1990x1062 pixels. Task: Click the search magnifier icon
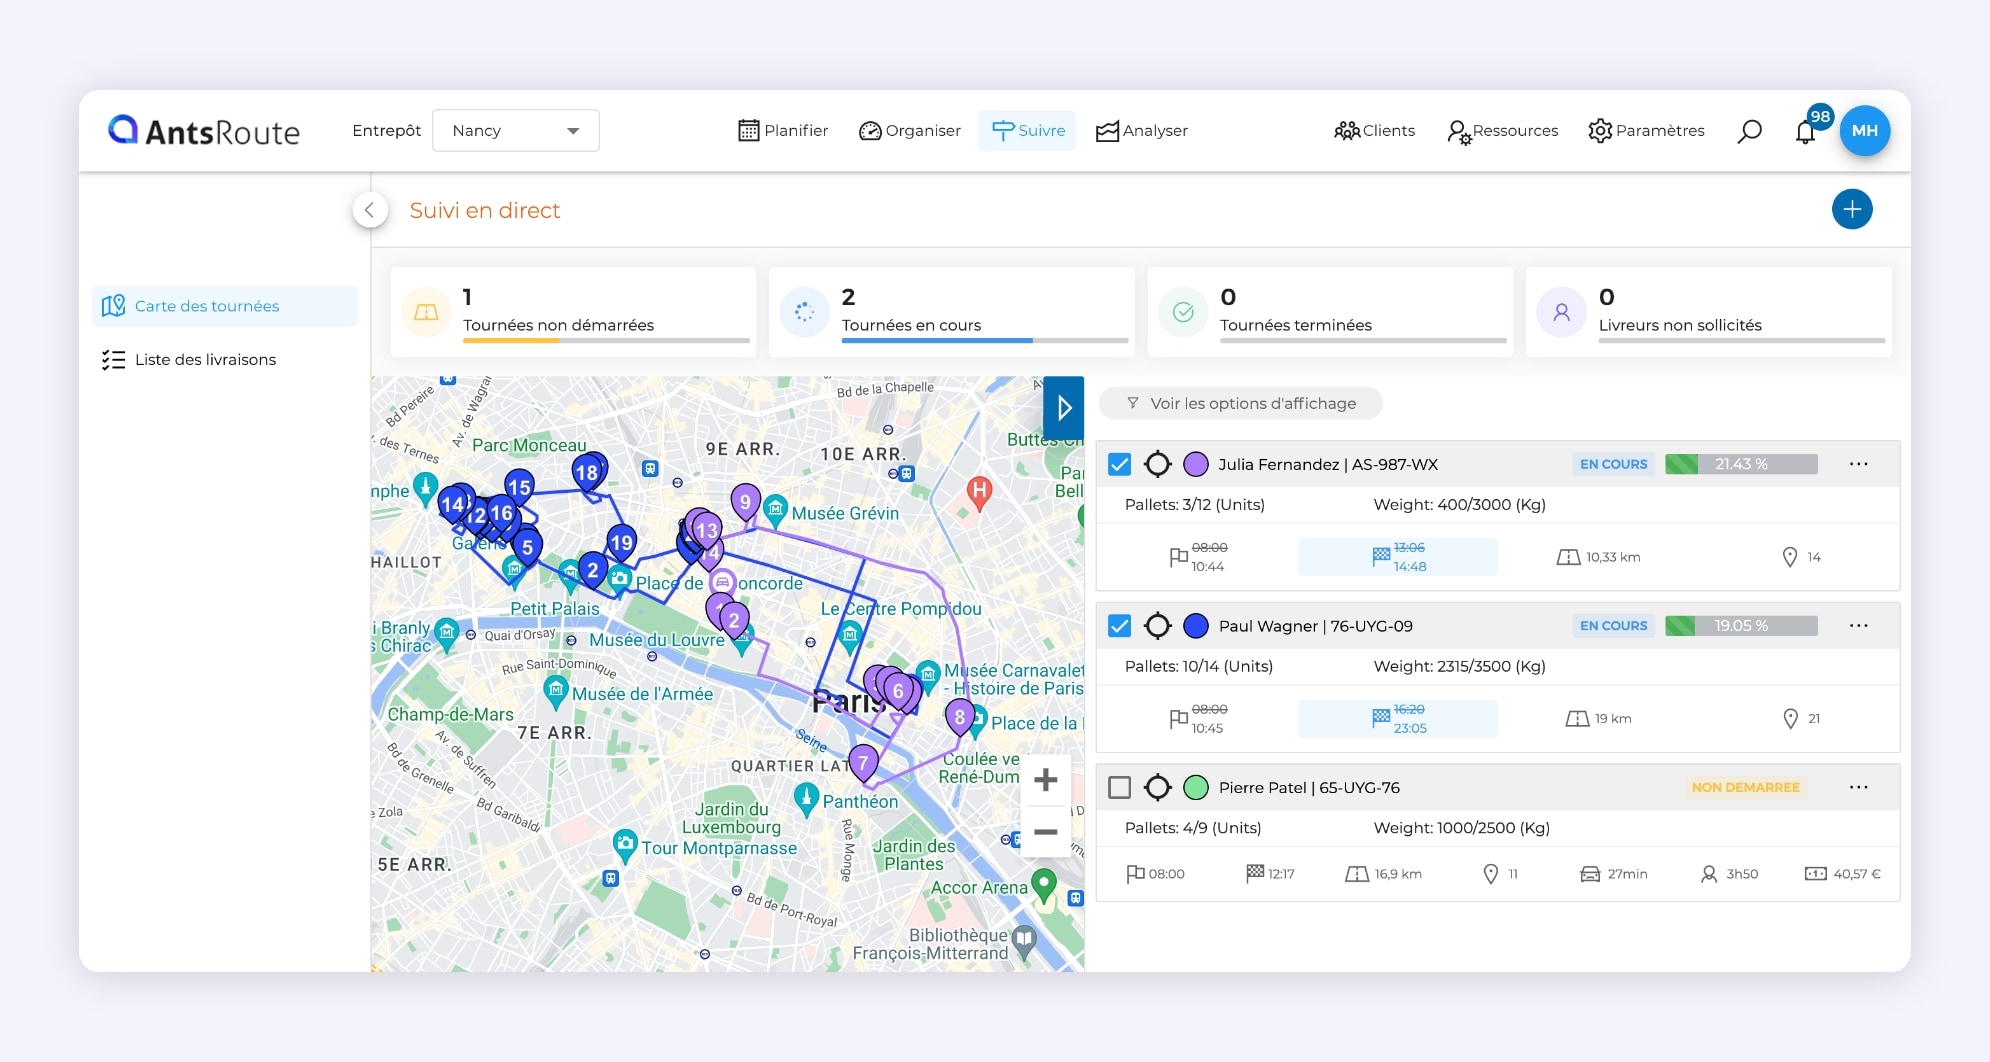point(1749,131)
